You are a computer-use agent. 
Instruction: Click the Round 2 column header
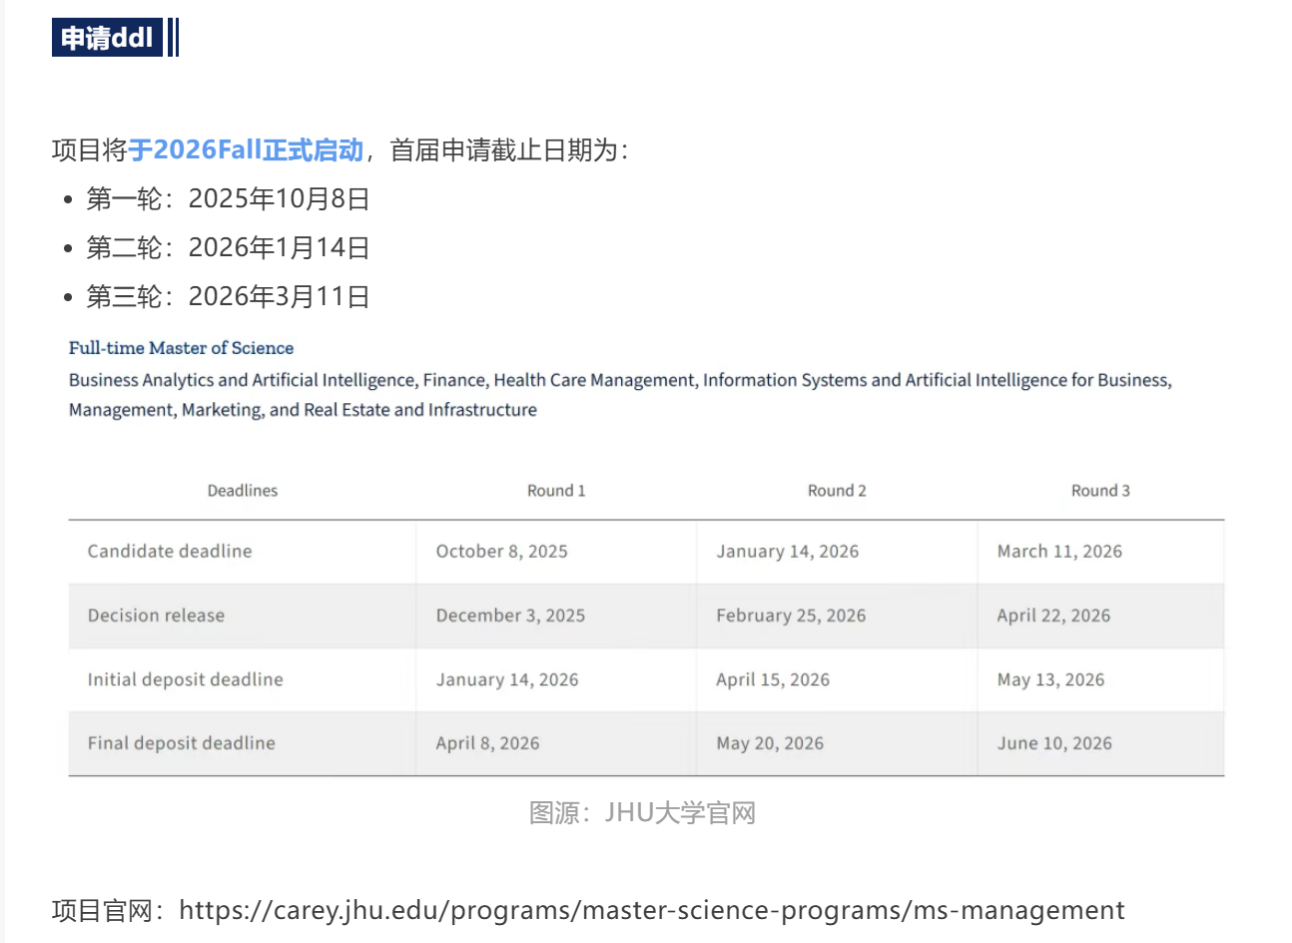836,491
